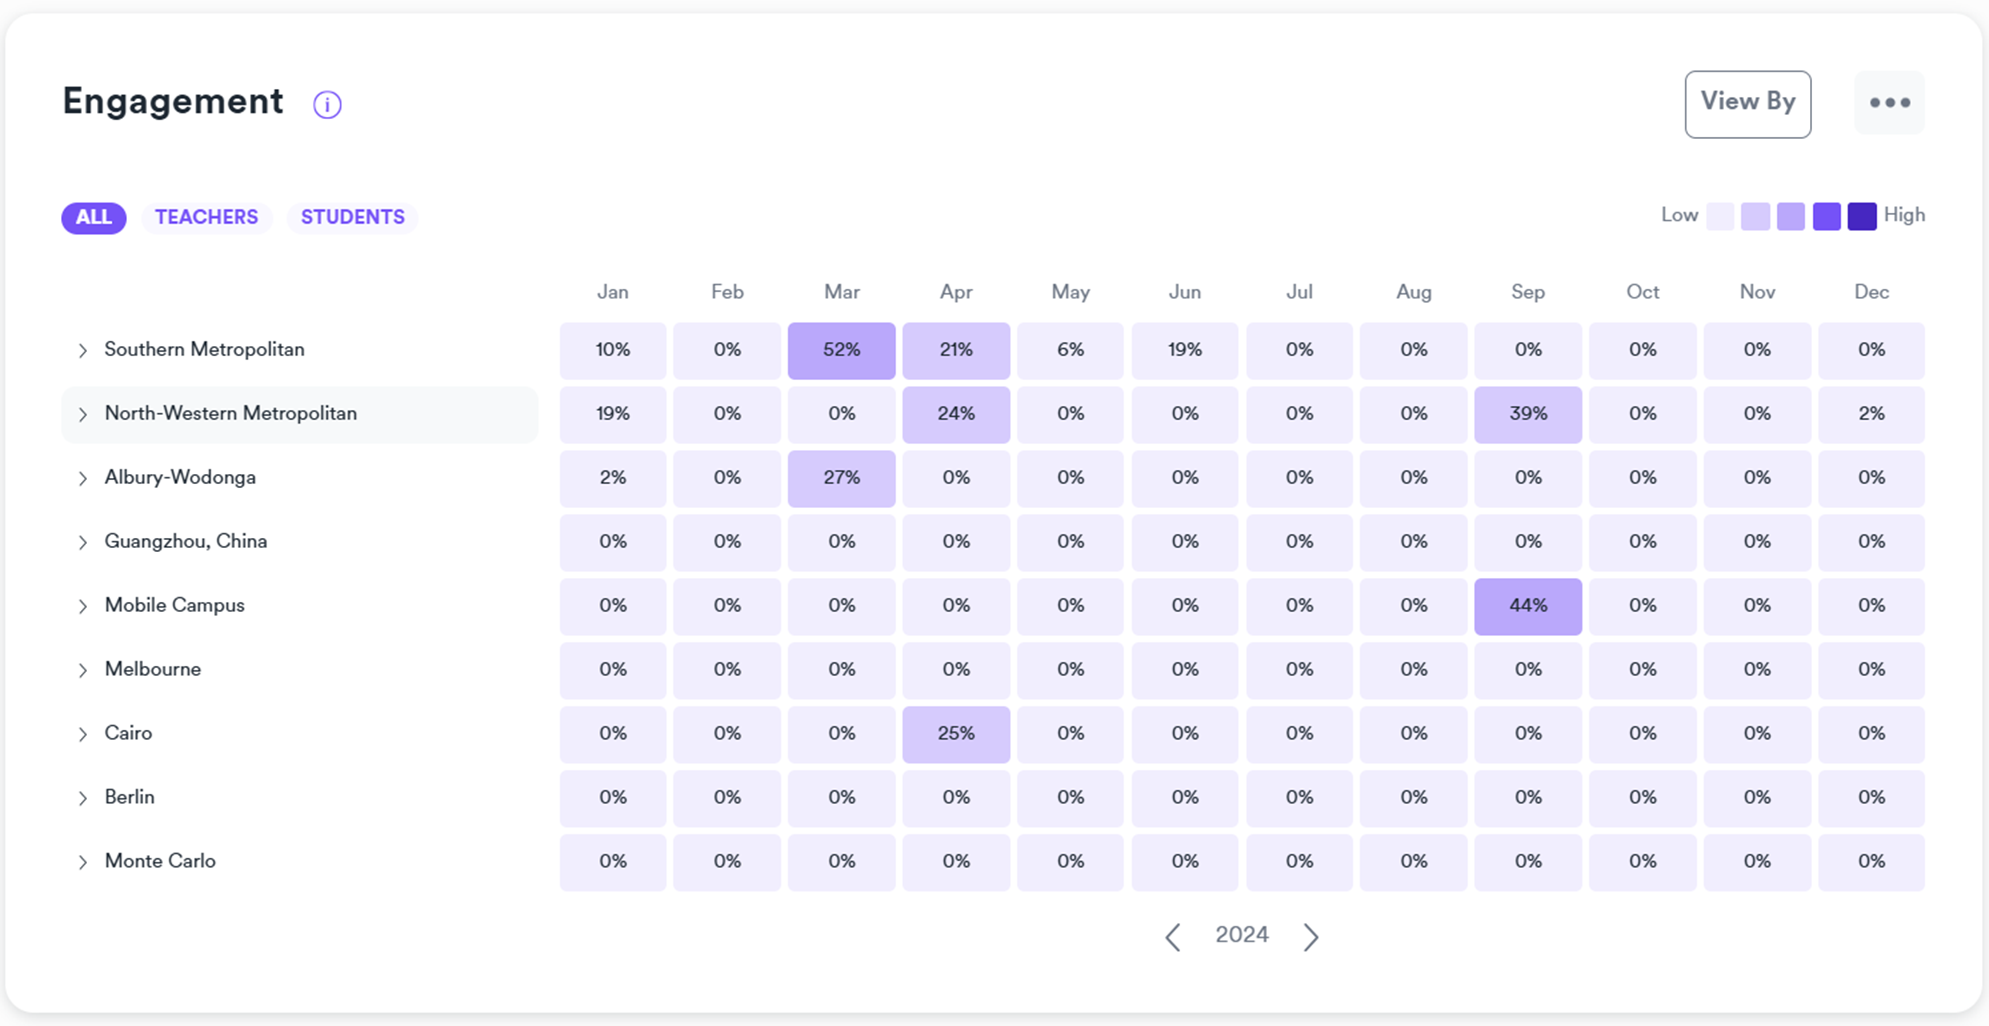Viewport: 1989px width, 1026px height.
Task: Expand the Southern Metropolitan row
Action: [x=83, y=350]
